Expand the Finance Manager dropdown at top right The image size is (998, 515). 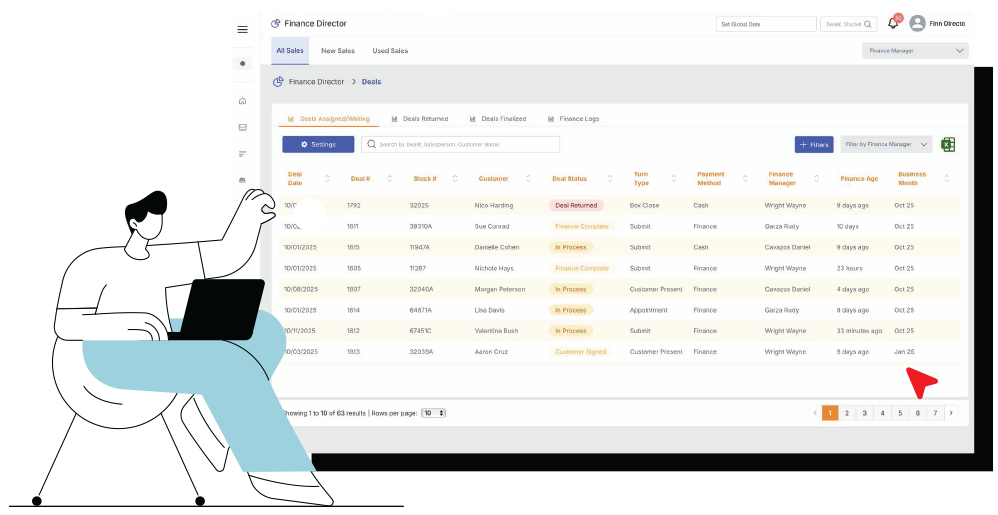coord(915,50)
